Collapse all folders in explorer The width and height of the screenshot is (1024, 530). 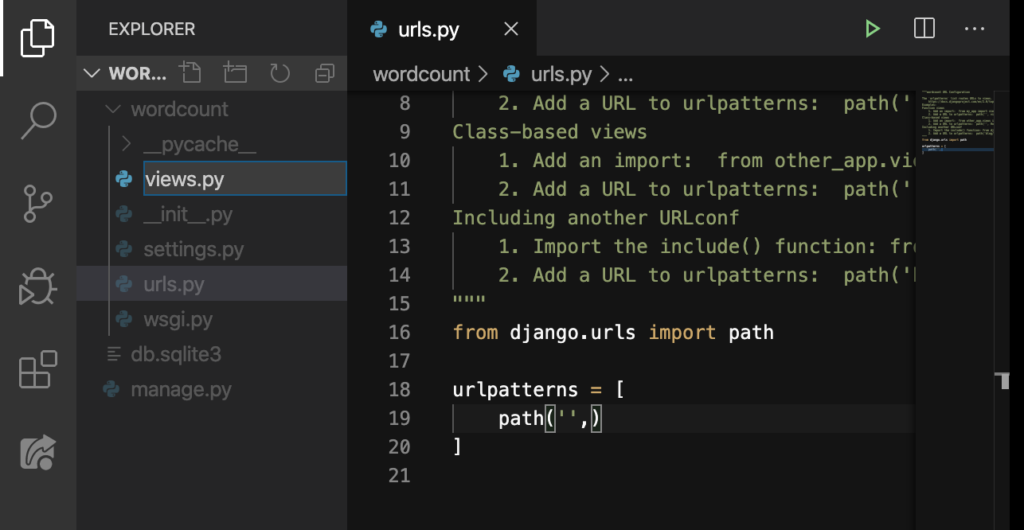325,73
